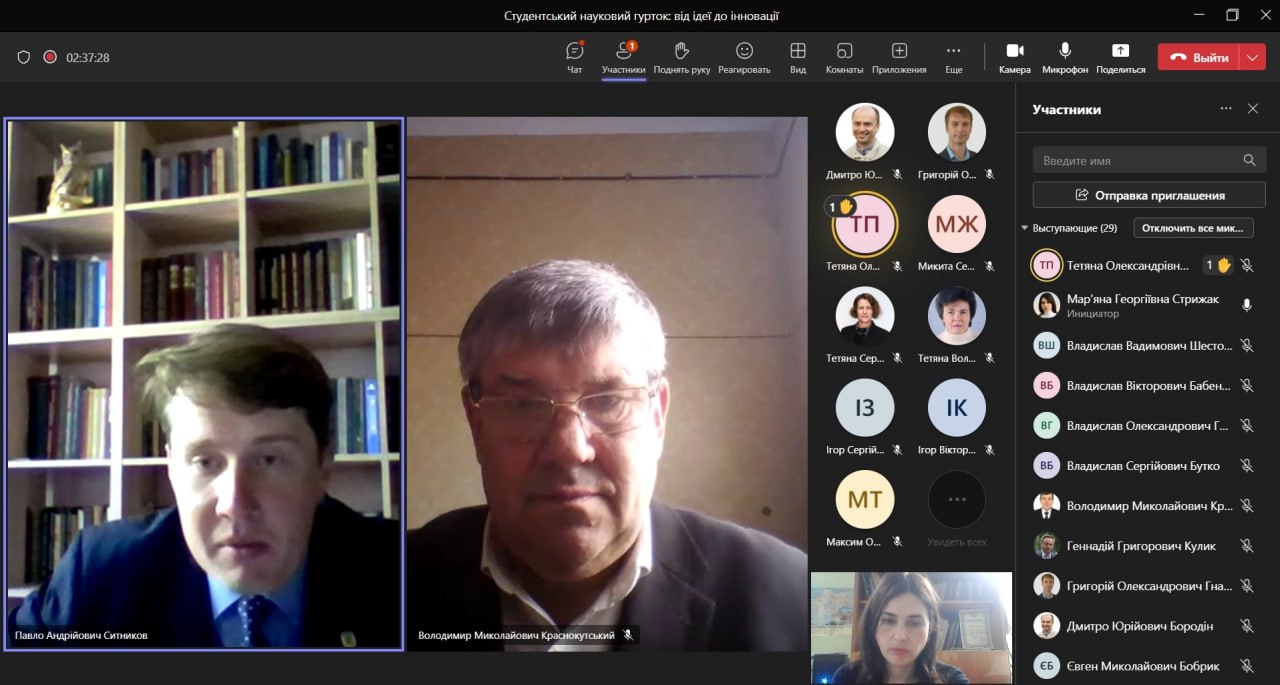
Task: Click Дмитро Ю... avatar tile
Action: (x=865, y=132)
